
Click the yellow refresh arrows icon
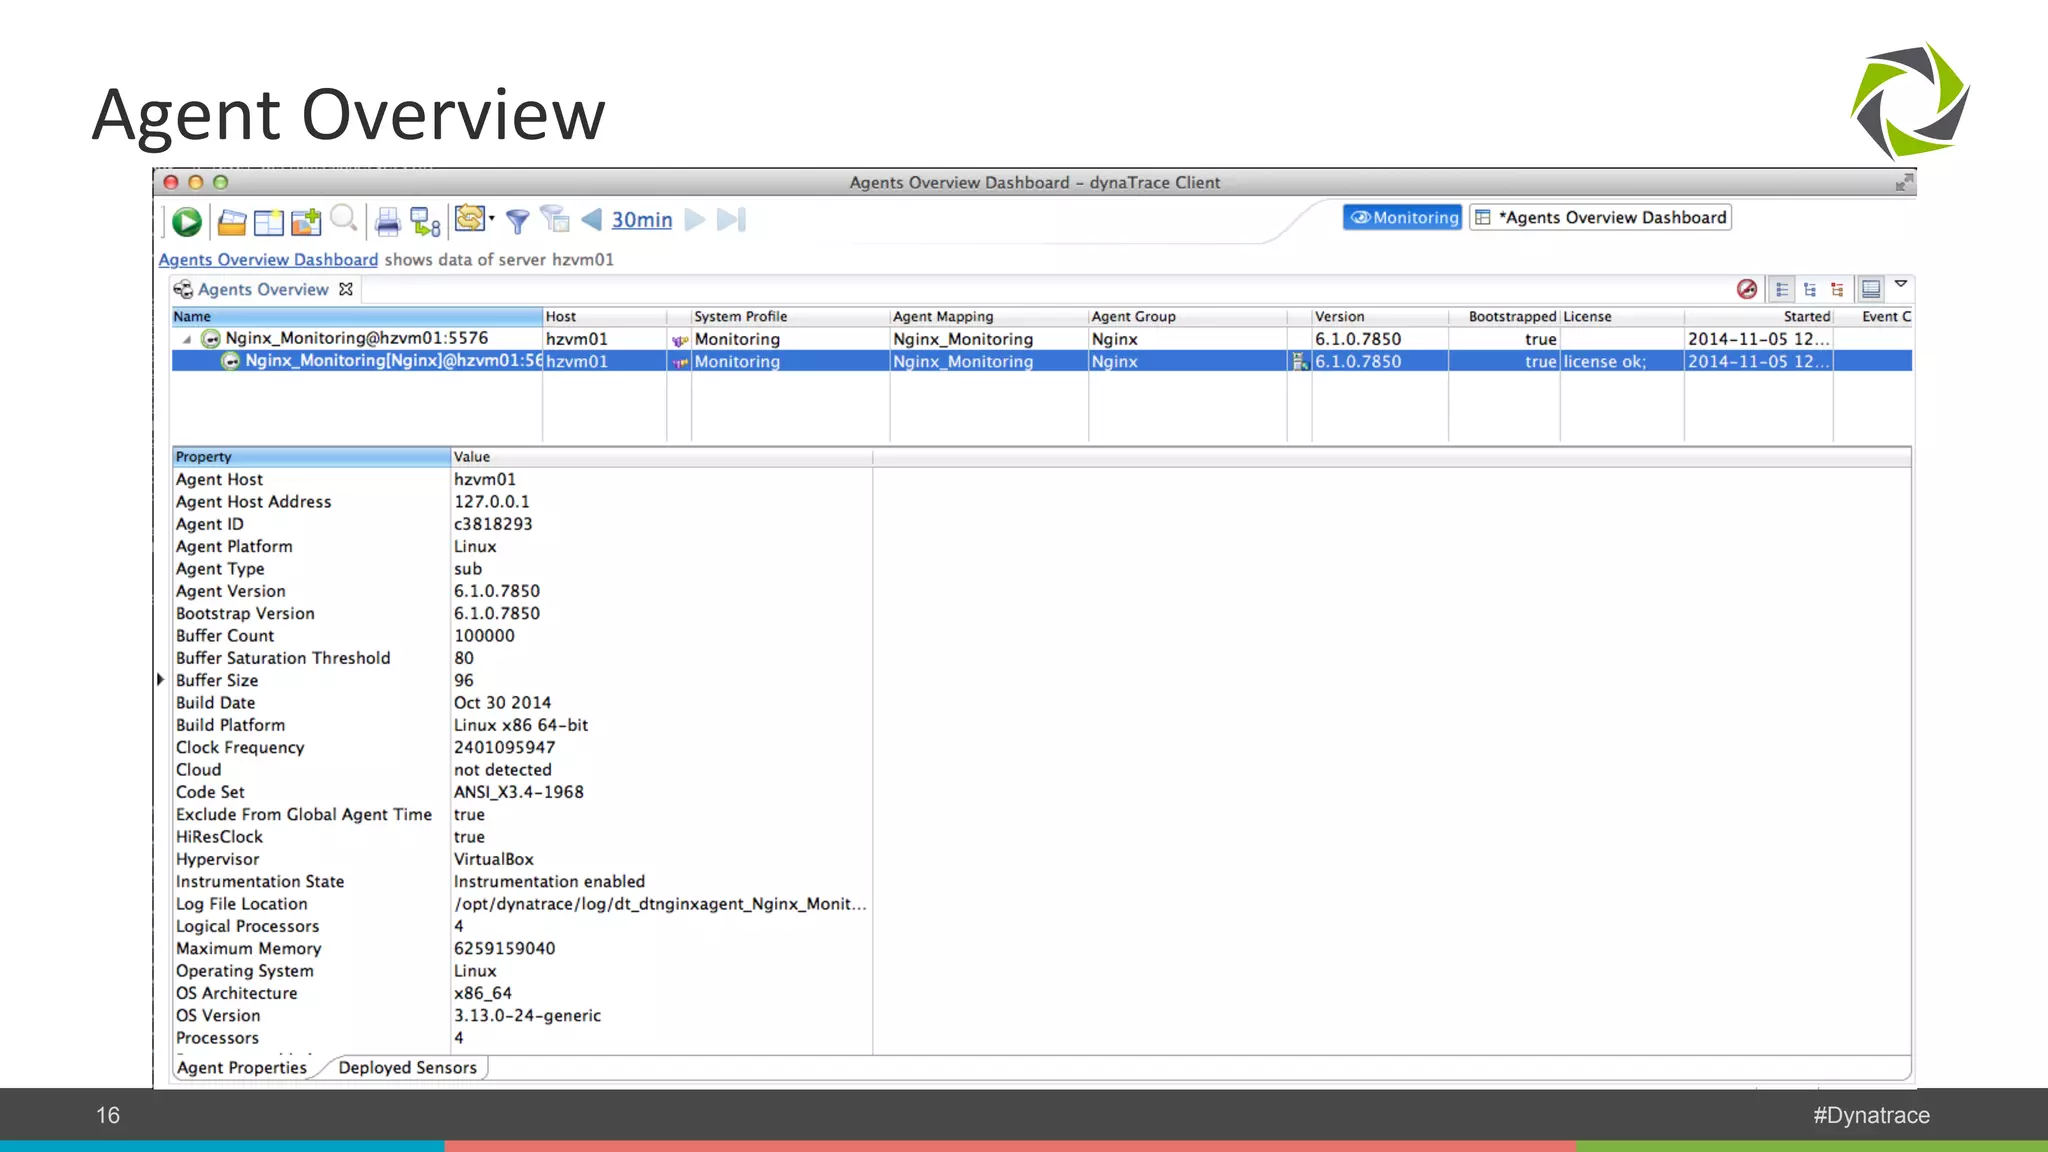click(469, 218)
